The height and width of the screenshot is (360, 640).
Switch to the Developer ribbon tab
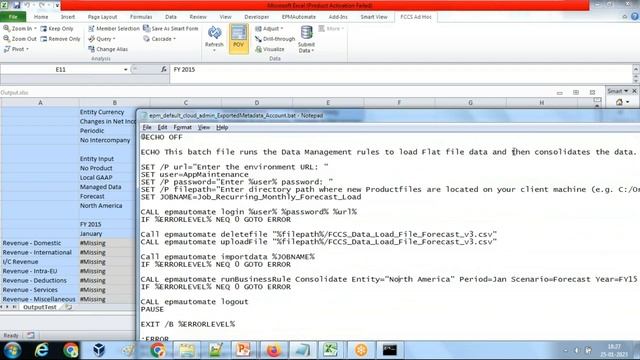pos(257,17)
